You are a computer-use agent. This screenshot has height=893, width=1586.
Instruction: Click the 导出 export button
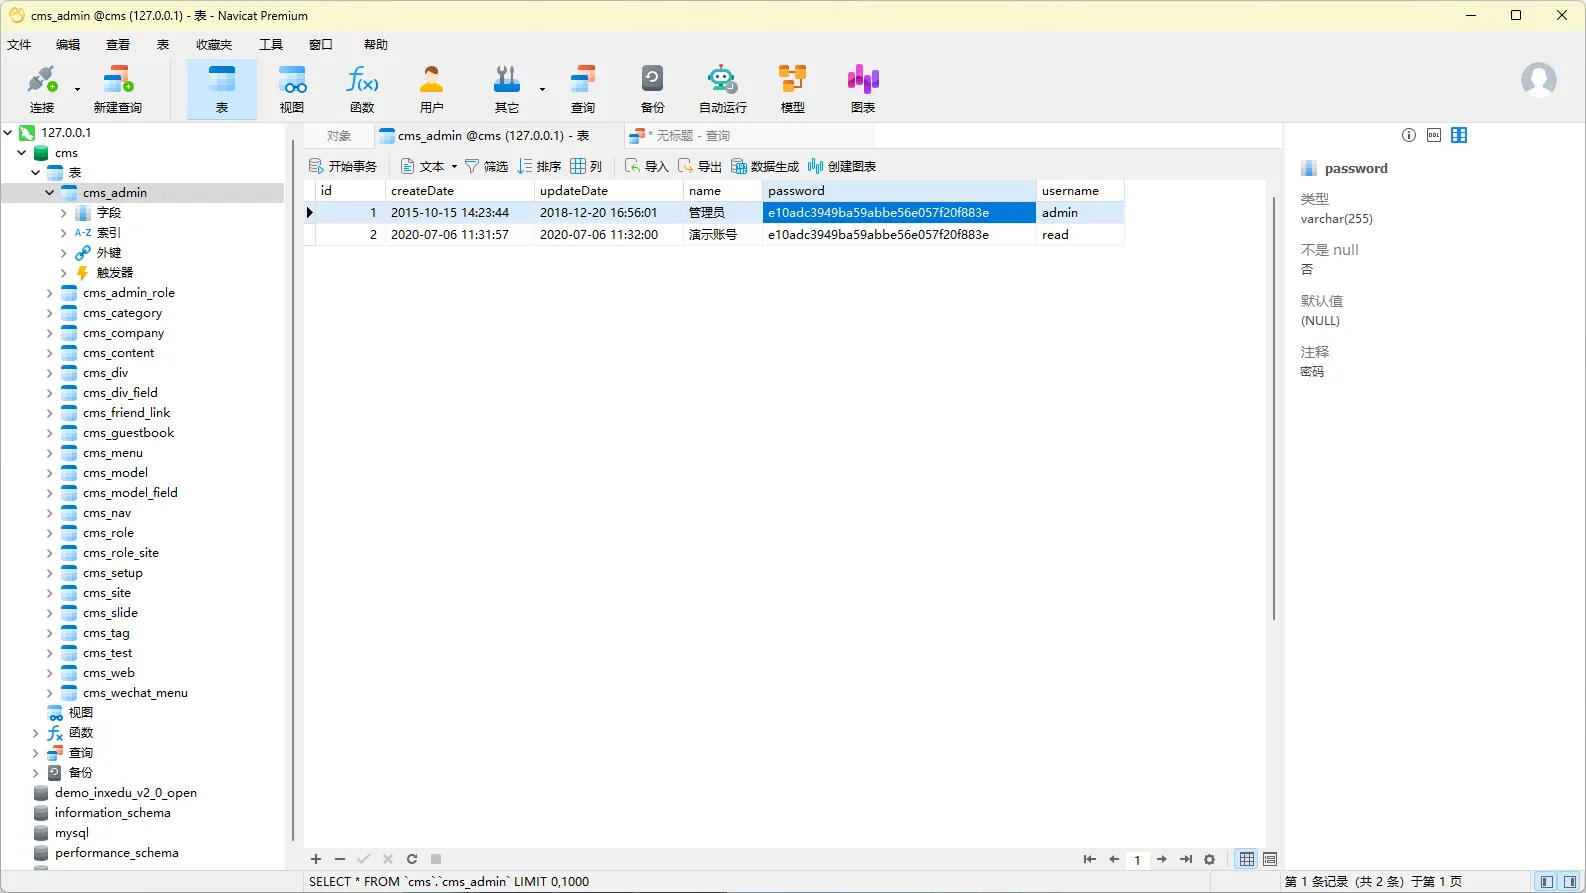pyautogui.click(x=699, y=167)
